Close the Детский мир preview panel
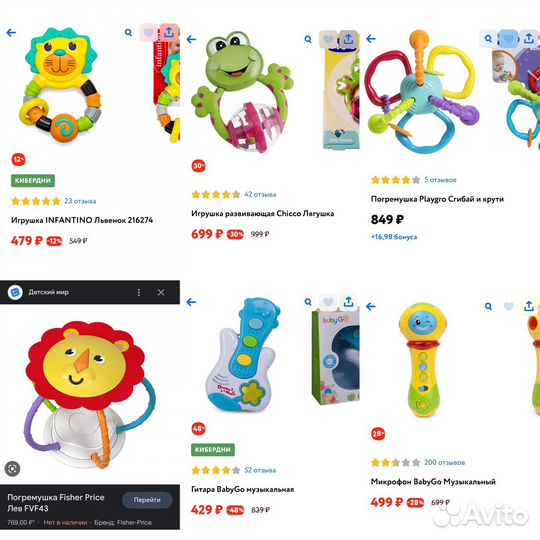The height and width of the screenshot is (540, 540). (161, 292)
